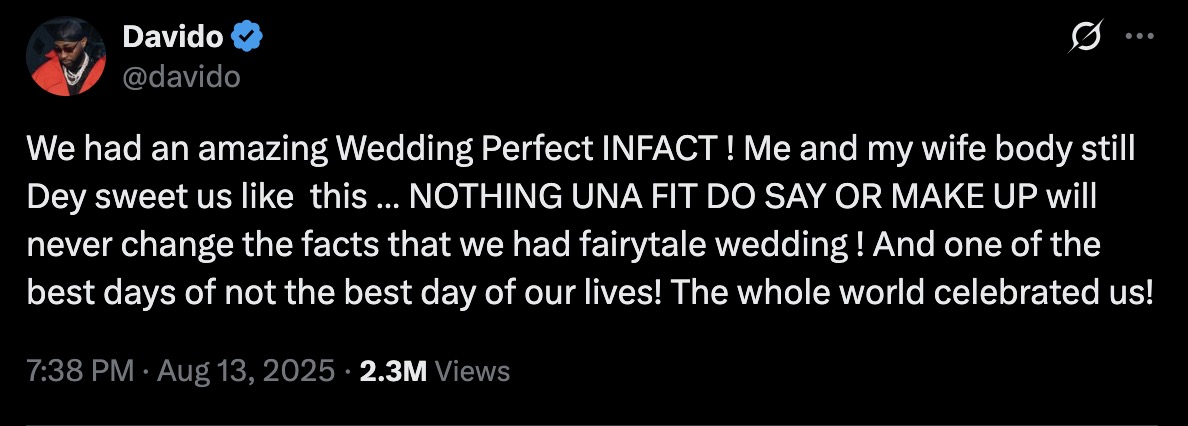Image resolution: width=1188 pixels, height=426 pixels.
Task: Click the Grok slashed-circle icon
Action: point(1086,39)
